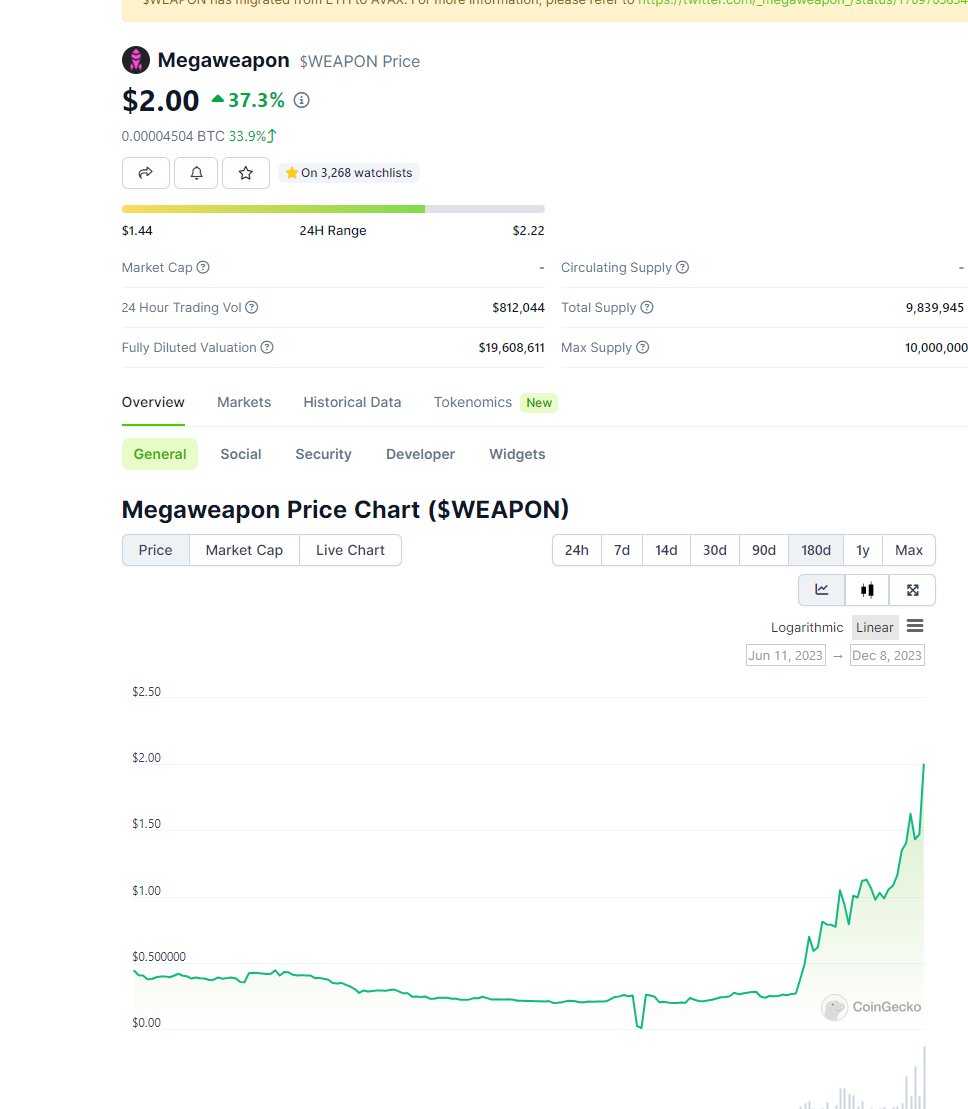
Task: Set chart range to Max
Action: [x=909, y=550]
